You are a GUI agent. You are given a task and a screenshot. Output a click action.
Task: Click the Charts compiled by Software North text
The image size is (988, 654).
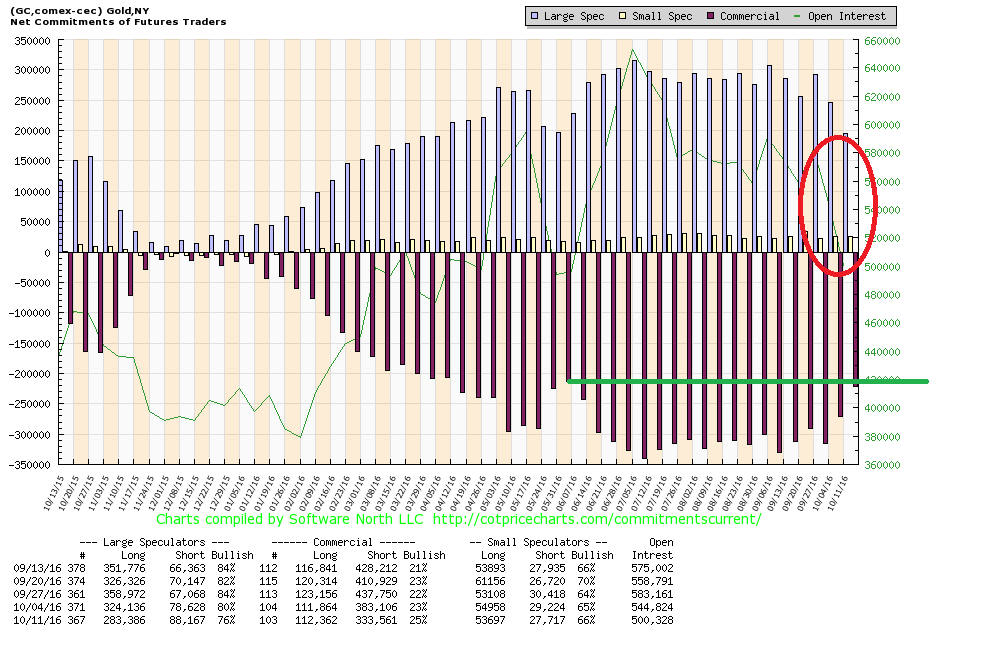290,519
